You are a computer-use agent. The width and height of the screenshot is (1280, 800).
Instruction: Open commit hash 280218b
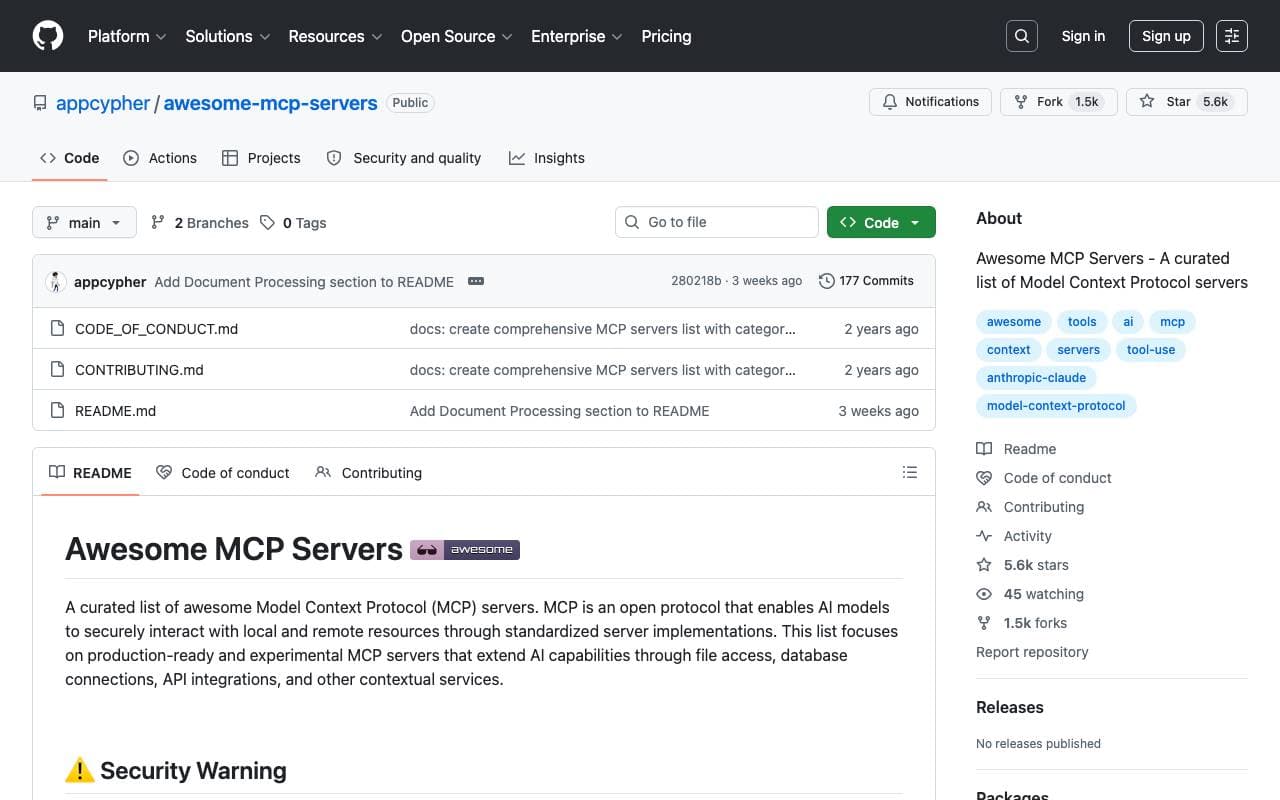click(x=696, y=281)
